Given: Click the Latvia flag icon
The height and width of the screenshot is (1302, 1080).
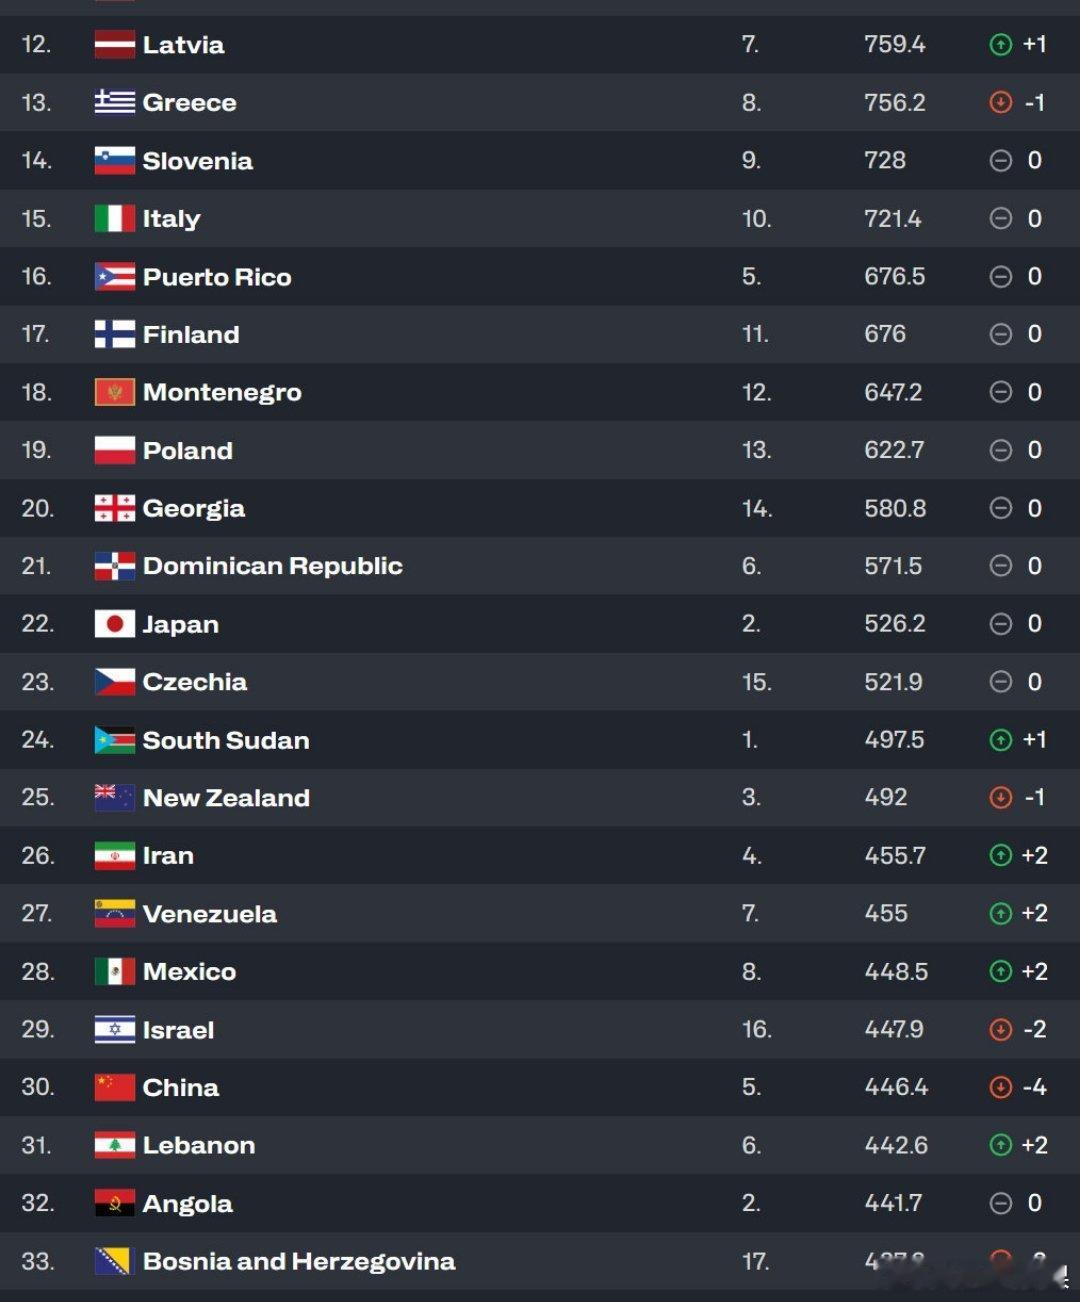Looking at the screenshot, I should pyautogui.click(x=114, y=44).
